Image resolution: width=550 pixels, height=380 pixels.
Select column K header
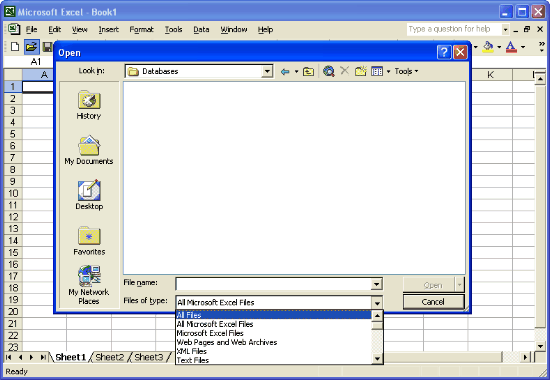[x=490, y=75]
